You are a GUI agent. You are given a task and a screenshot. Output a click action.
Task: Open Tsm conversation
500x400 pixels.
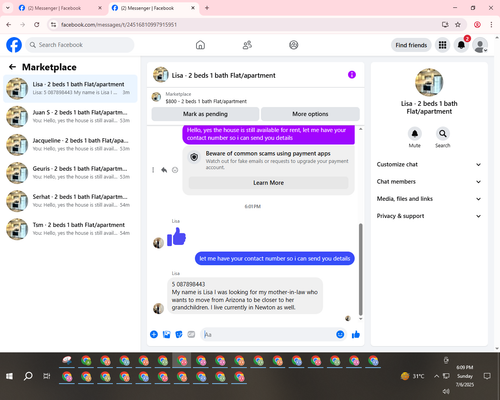(70, 229)
